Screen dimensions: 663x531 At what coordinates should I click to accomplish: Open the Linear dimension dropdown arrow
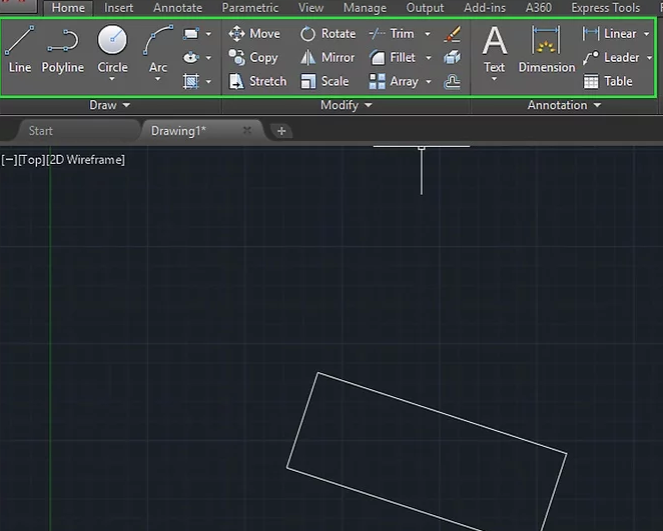pos(646,34)
